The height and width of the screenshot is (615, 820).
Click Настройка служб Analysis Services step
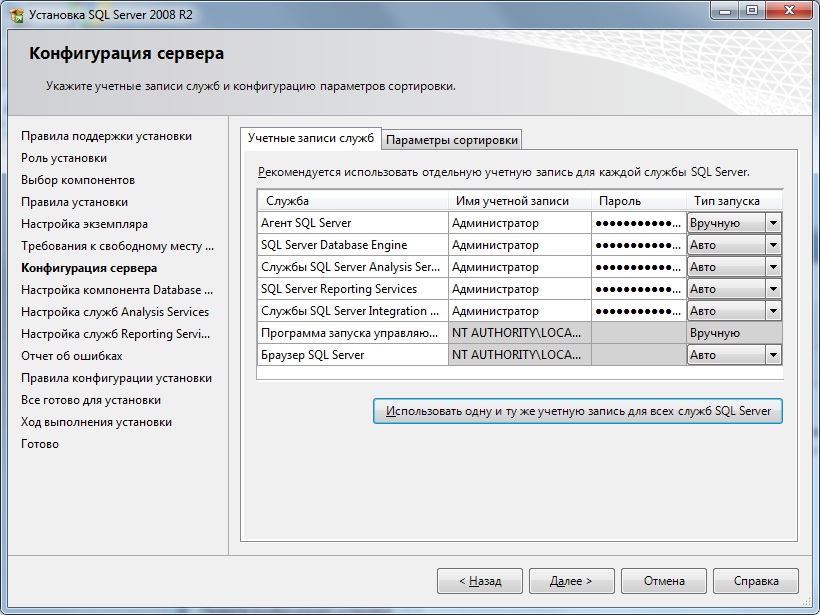[115, 312]
